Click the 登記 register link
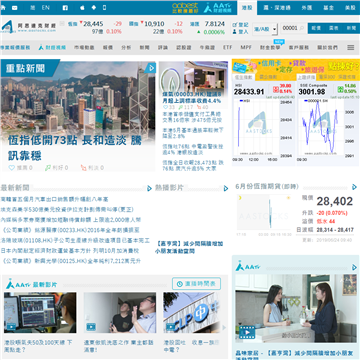 (240, 25)
